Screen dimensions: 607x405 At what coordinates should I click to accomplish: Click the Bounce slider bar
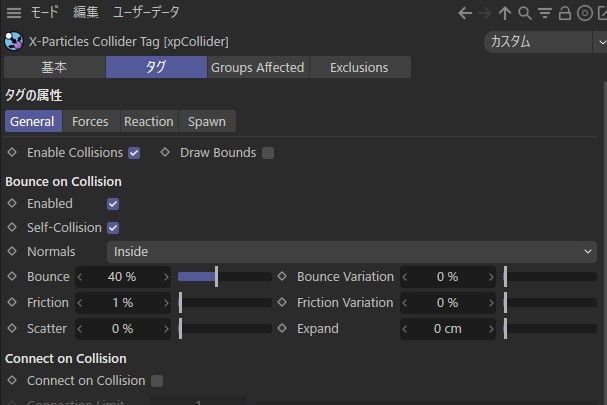225,277
